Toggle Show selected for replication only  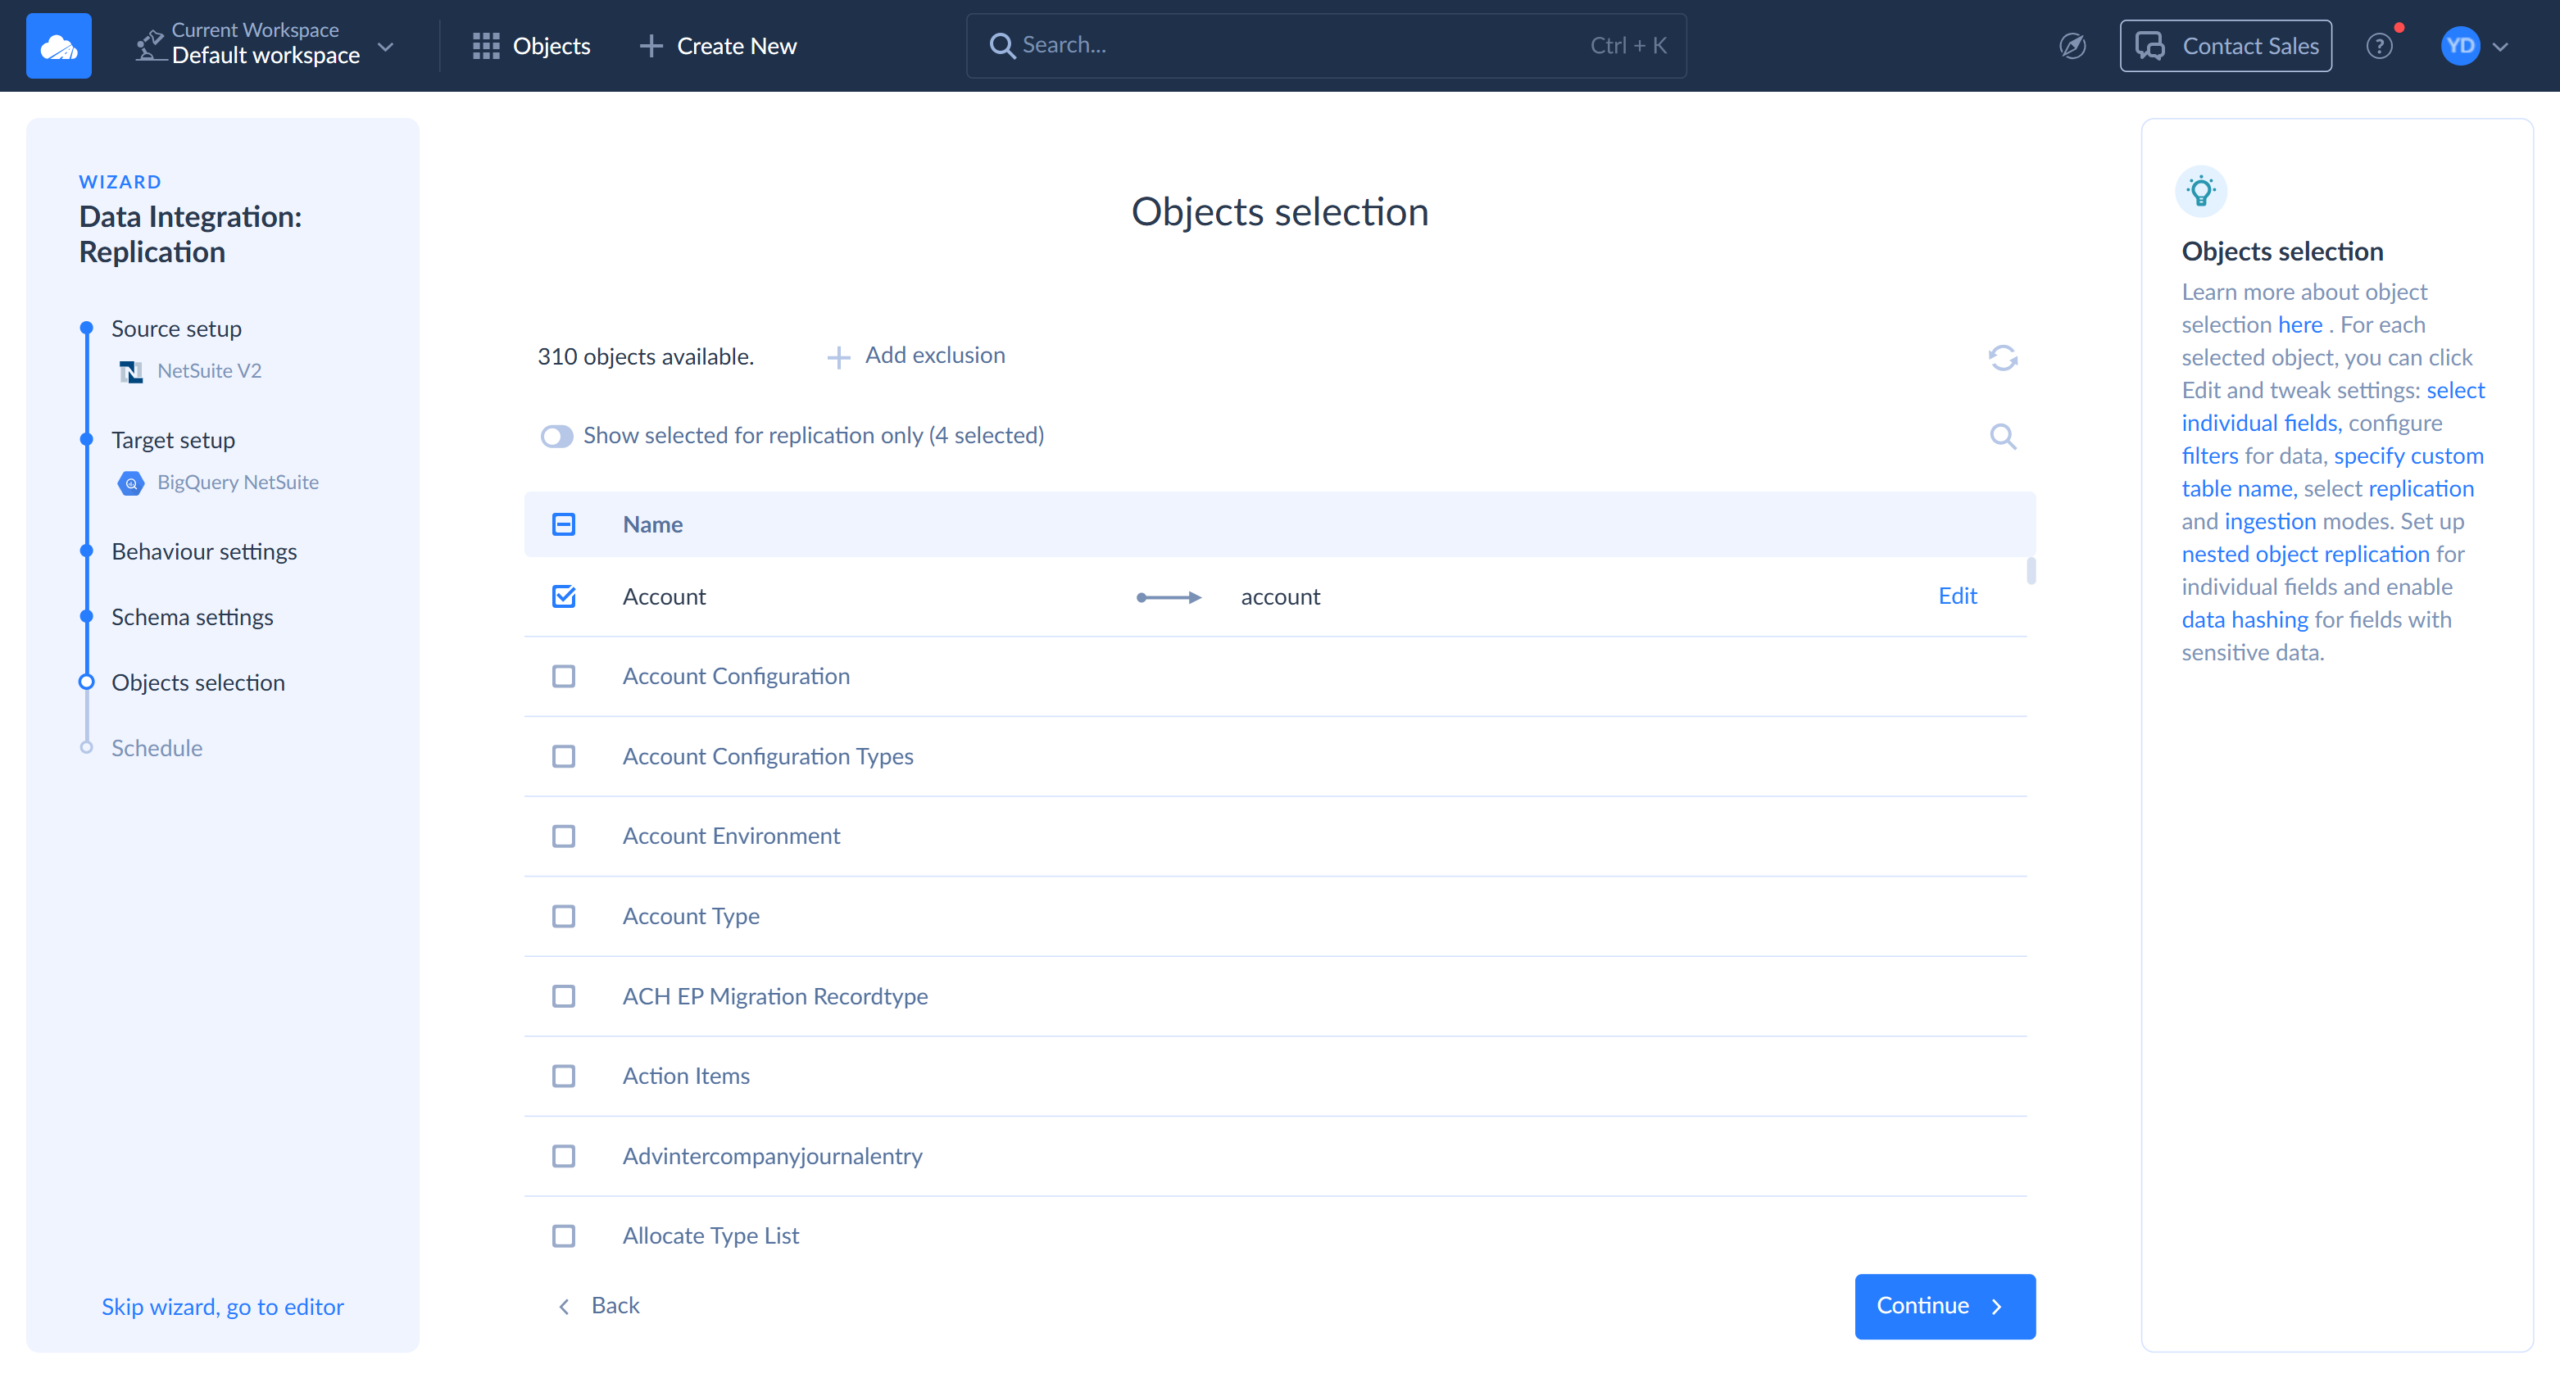[x=556, y=436]
